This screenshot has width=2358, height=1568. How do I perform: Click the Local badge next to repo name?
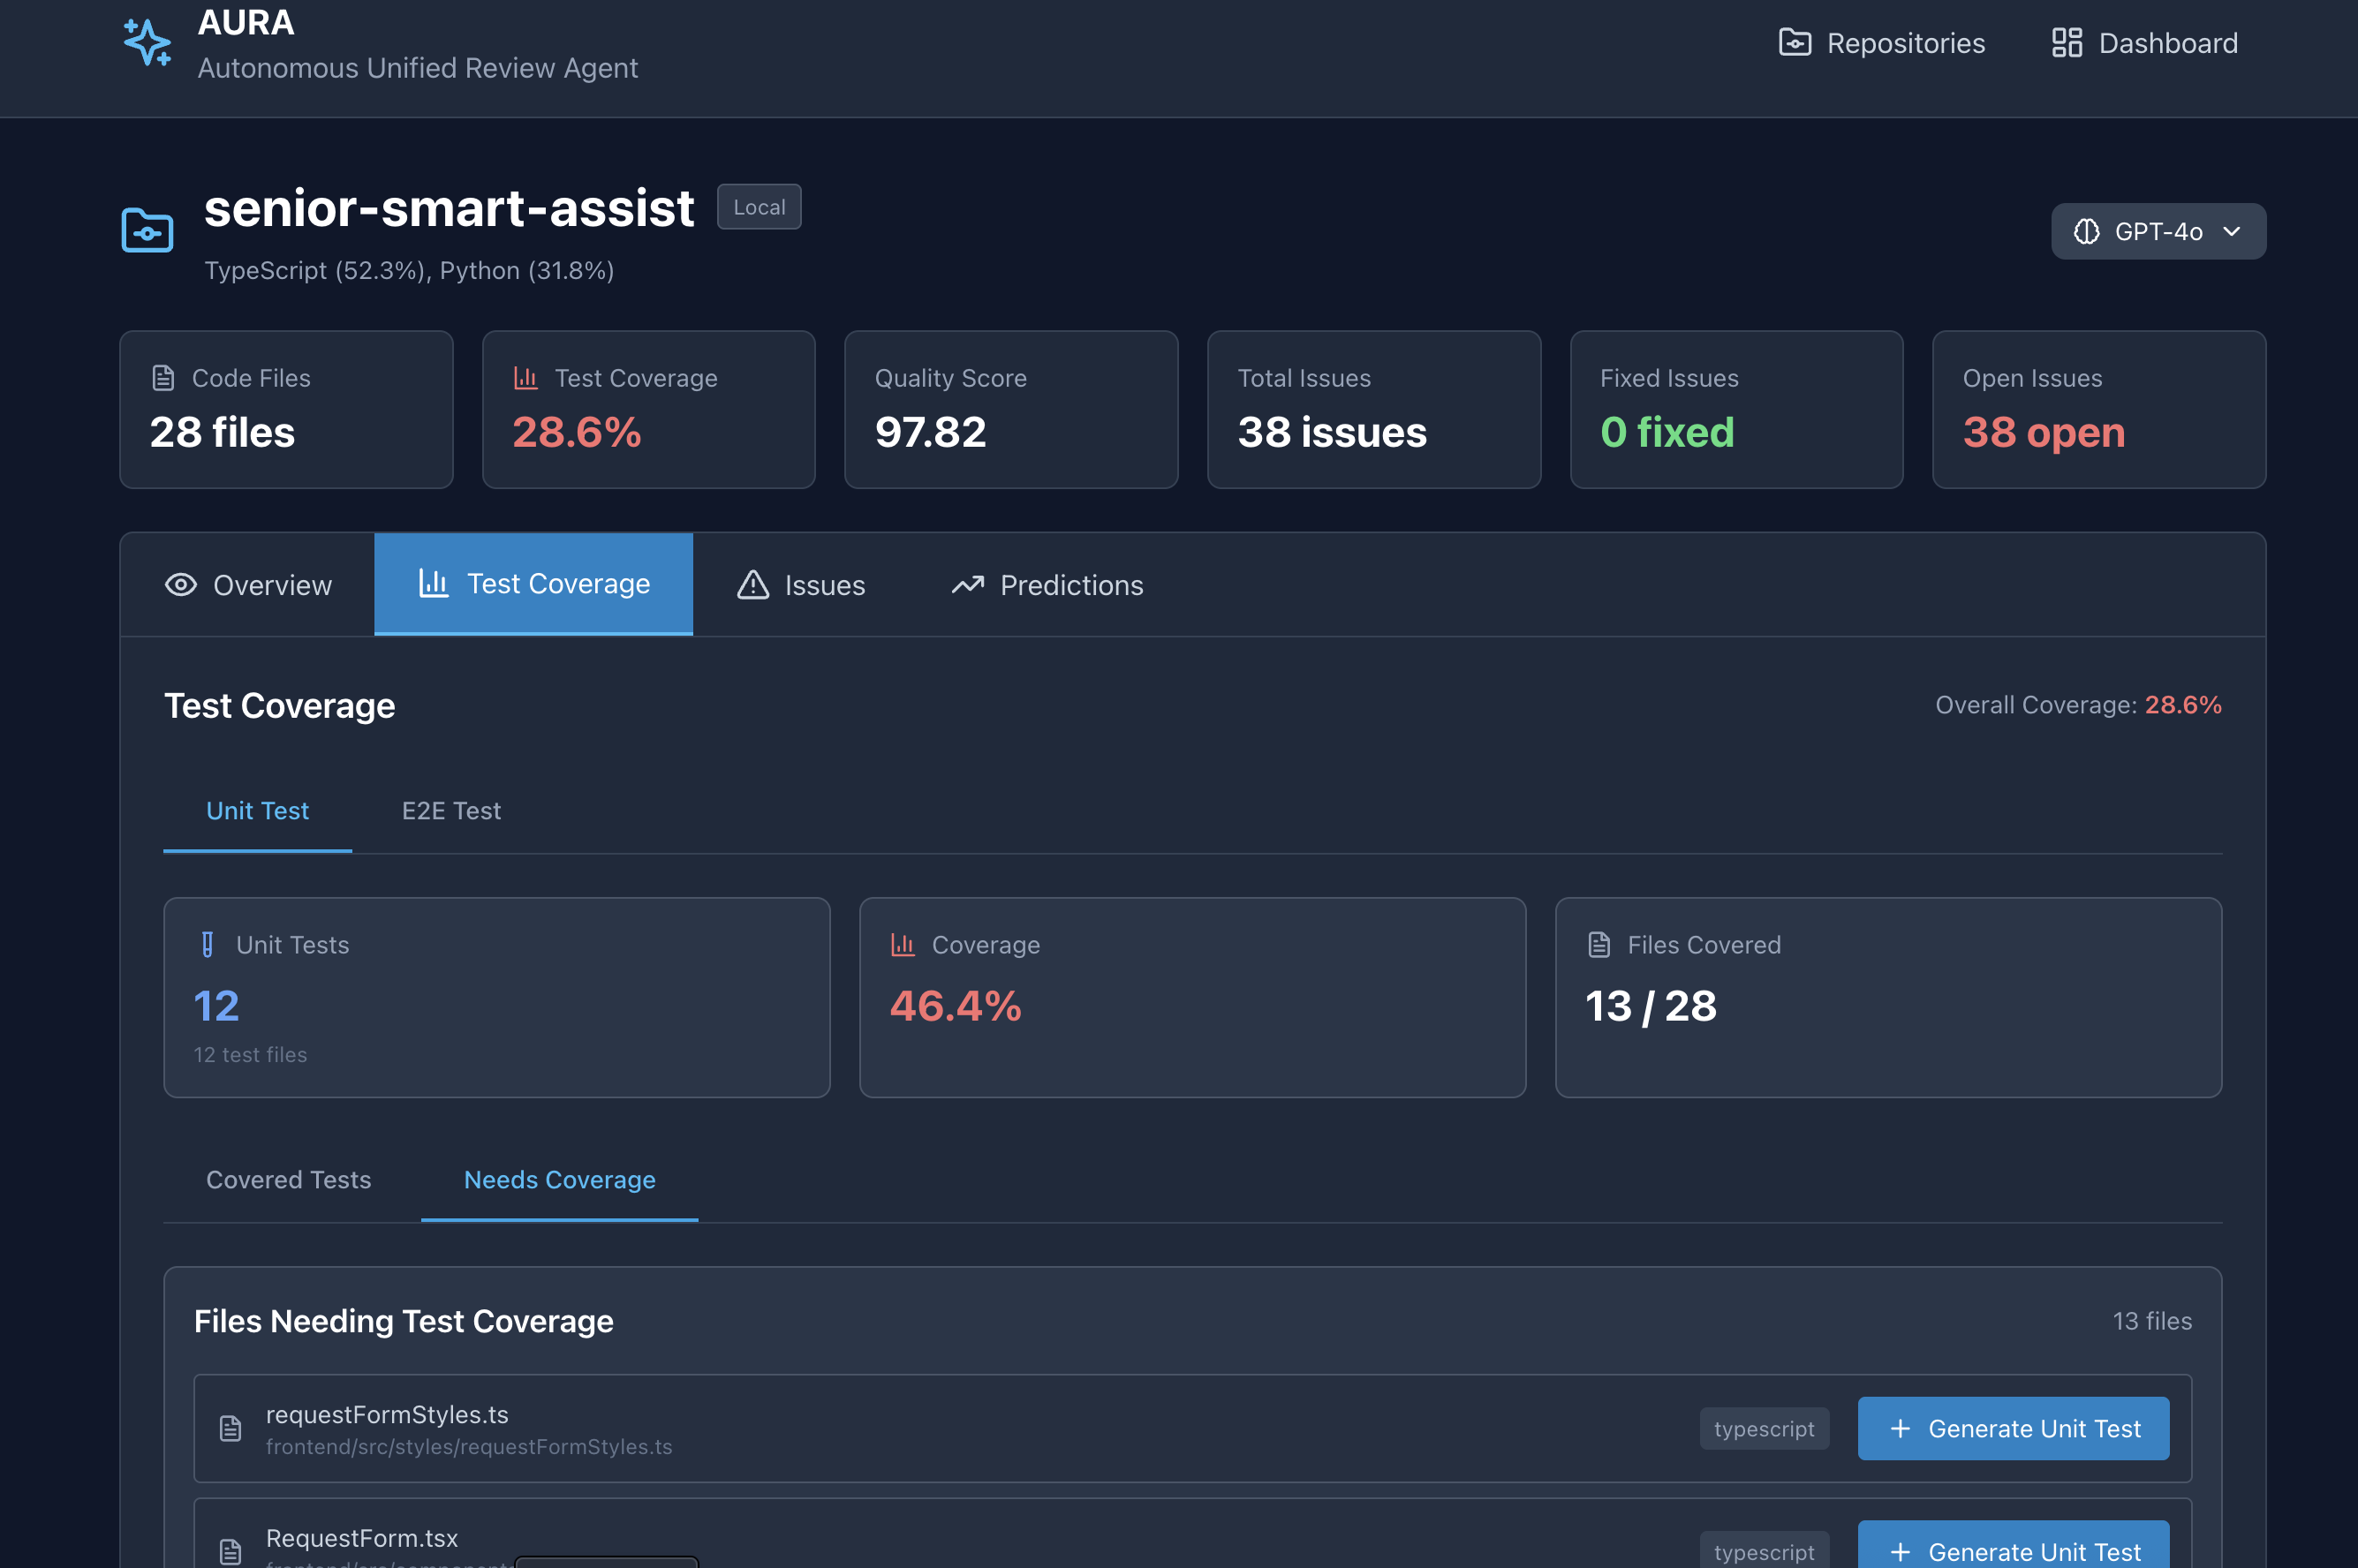[759, 207]
